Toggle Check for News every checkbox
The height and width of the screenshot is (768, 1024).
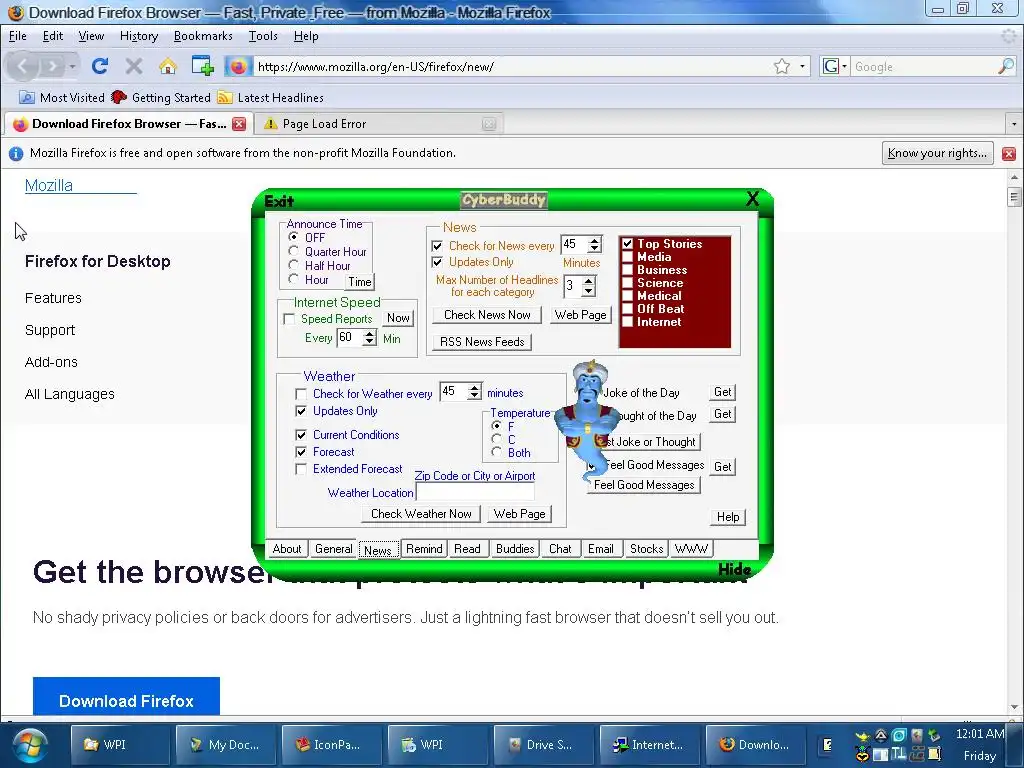point(437,246)
